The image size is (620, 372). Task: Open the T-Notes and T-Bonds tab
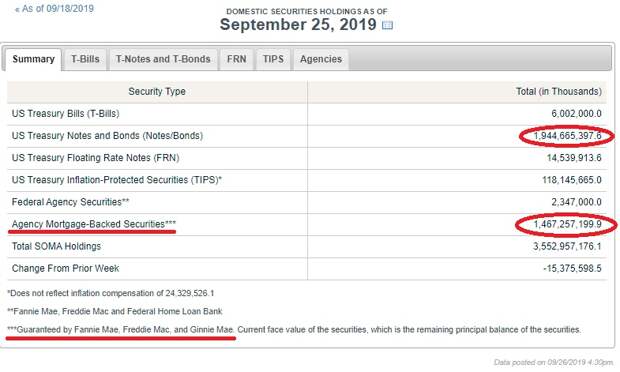[163, 59]
